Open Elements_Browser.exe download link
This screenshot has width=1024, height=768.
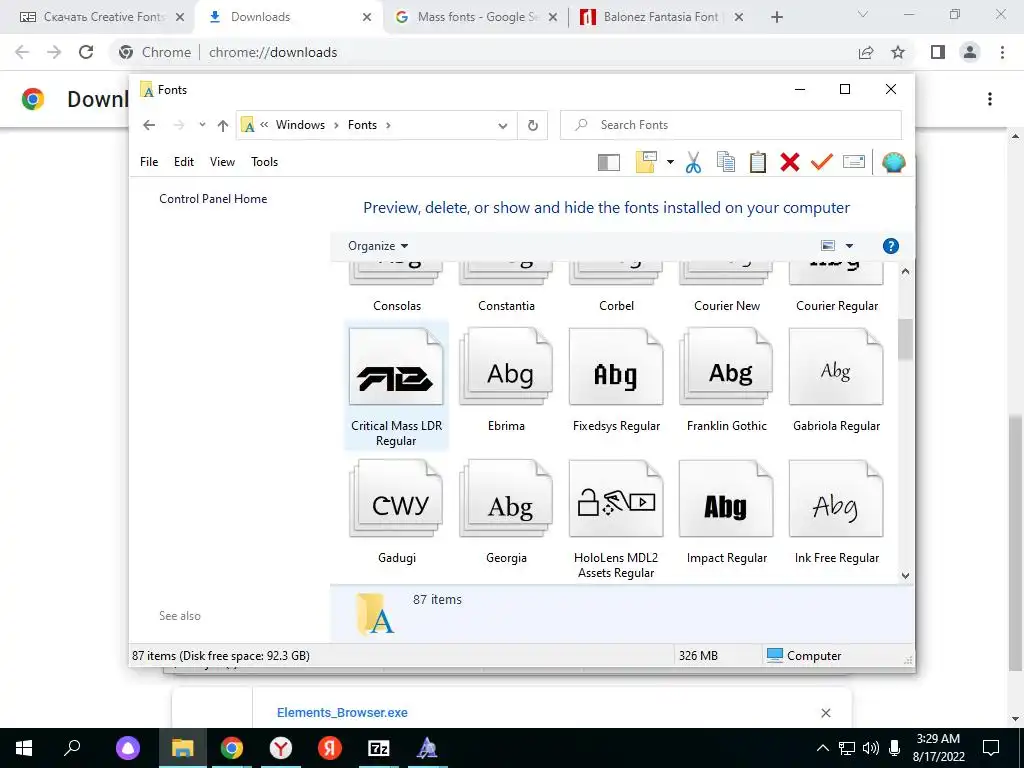(x=342, y=712)
